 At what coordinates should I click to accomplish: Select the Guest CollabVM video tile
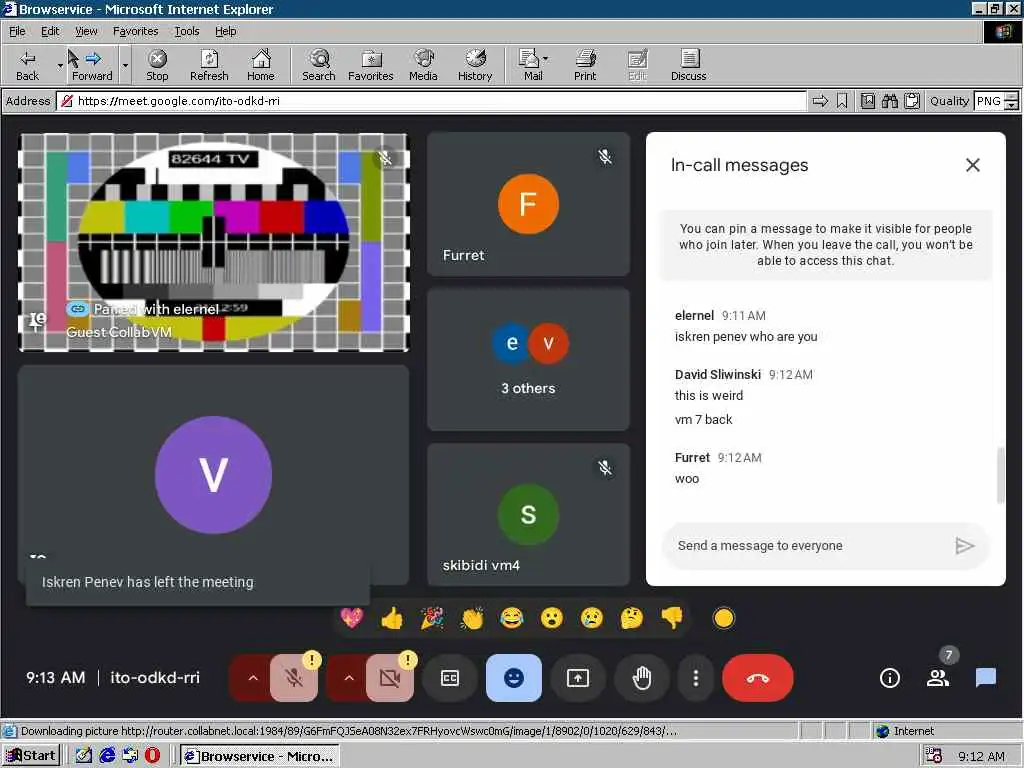click(x=214, y=242)
